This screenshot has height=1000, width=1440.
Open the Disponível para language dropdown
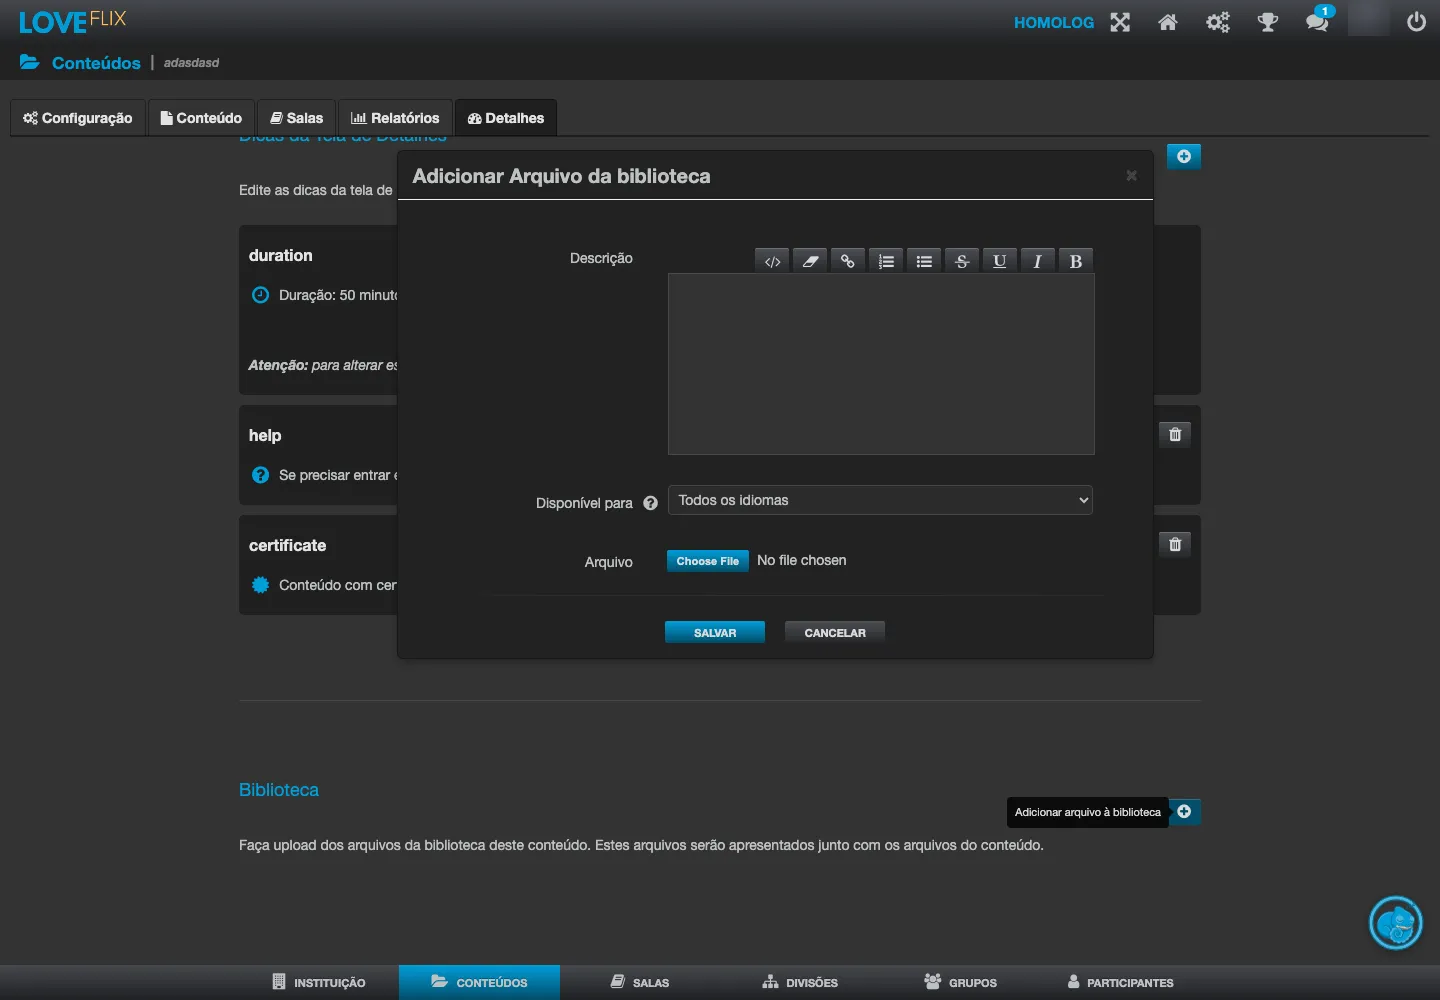[x=880, y=500]
